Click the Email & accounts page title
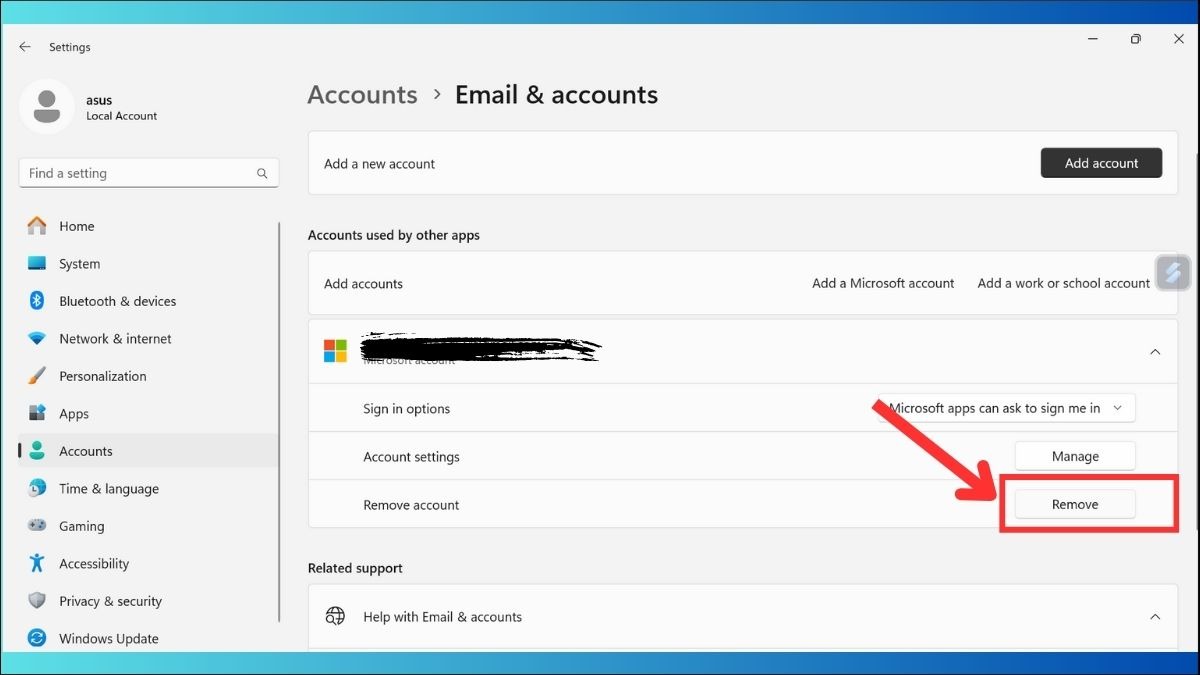1200x675 pixels. pos(556,94)
